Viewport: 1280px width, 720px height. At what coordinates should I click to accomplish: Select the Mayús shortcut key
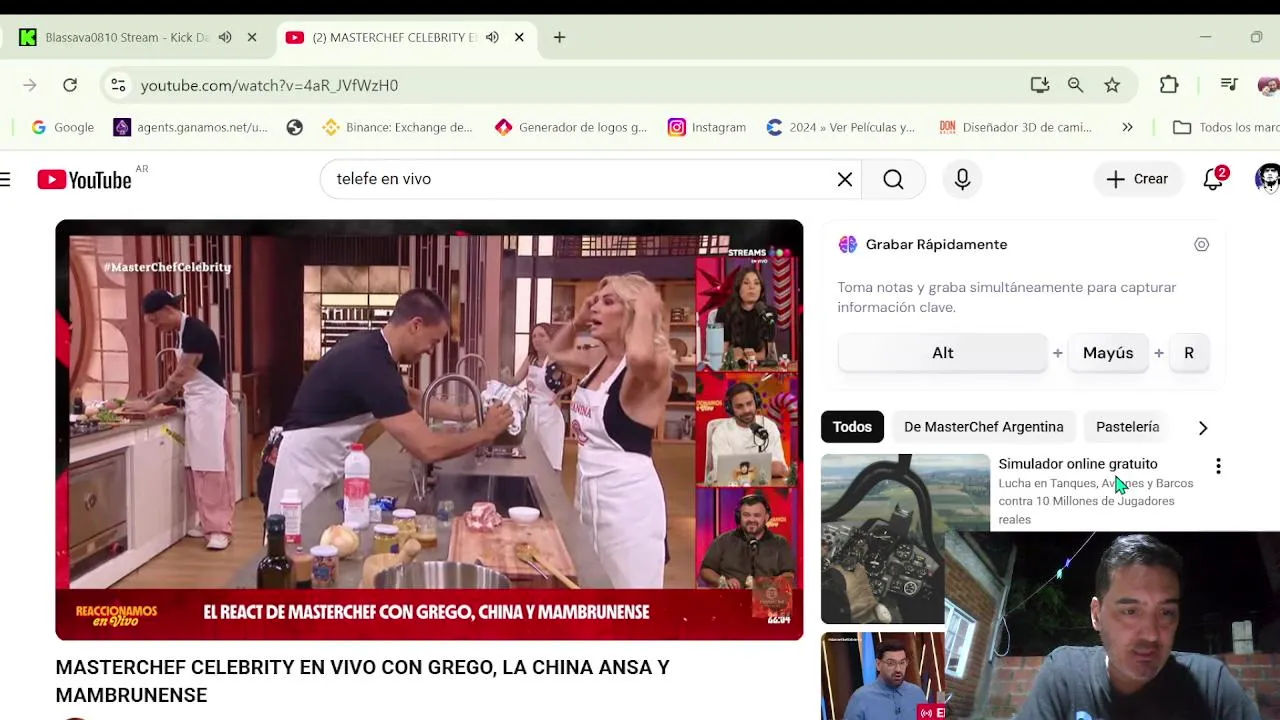click(1108, 353)
